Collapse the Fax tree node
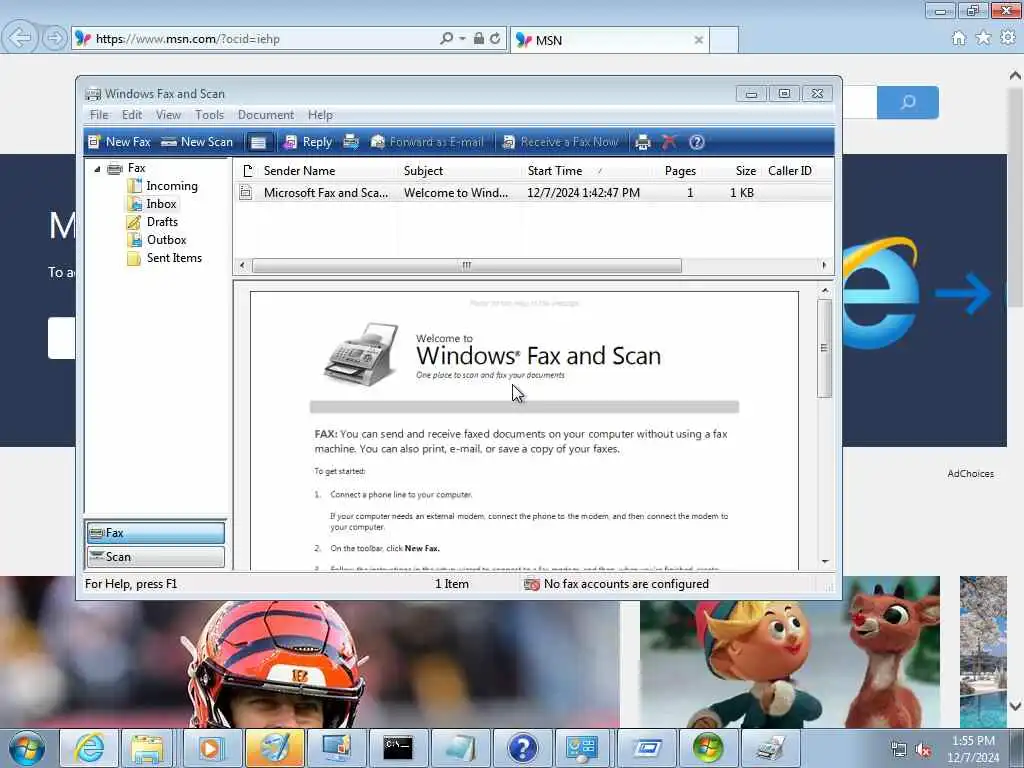The height and width of the screenshot is (768, 1024). pos(97,168)
